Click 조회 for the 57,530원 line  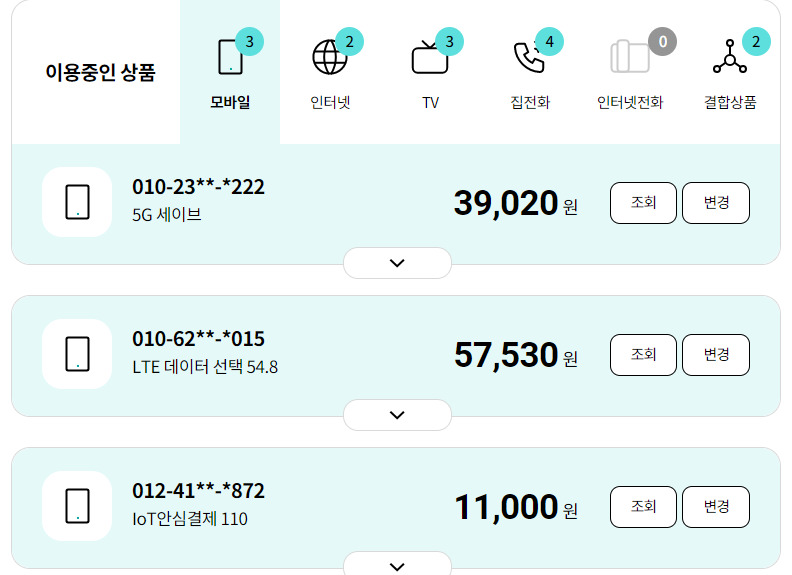(x=643, y=355)
